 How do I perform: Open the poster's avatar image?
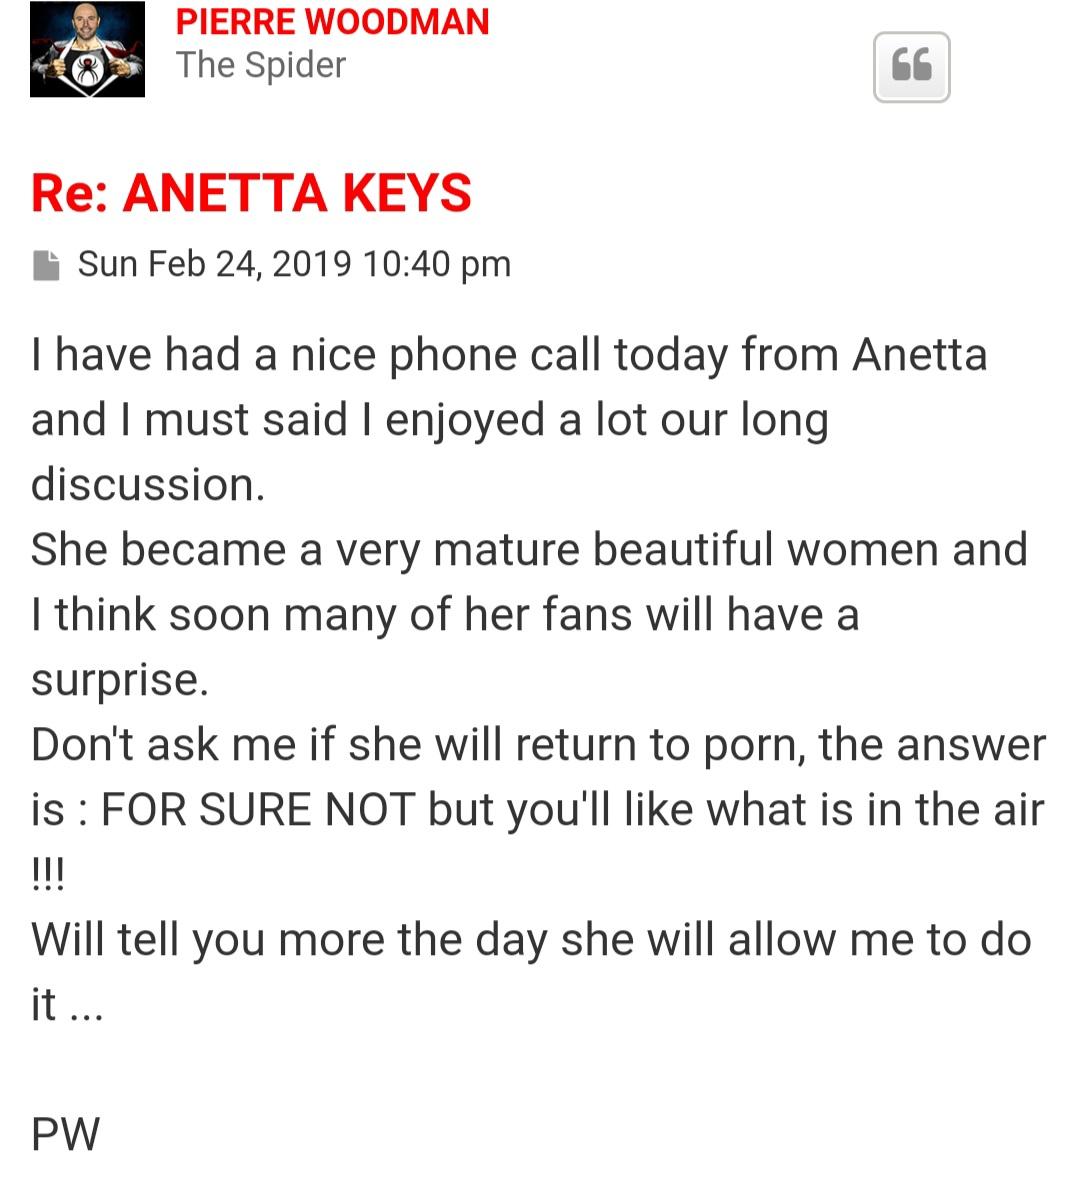[87, 49]
